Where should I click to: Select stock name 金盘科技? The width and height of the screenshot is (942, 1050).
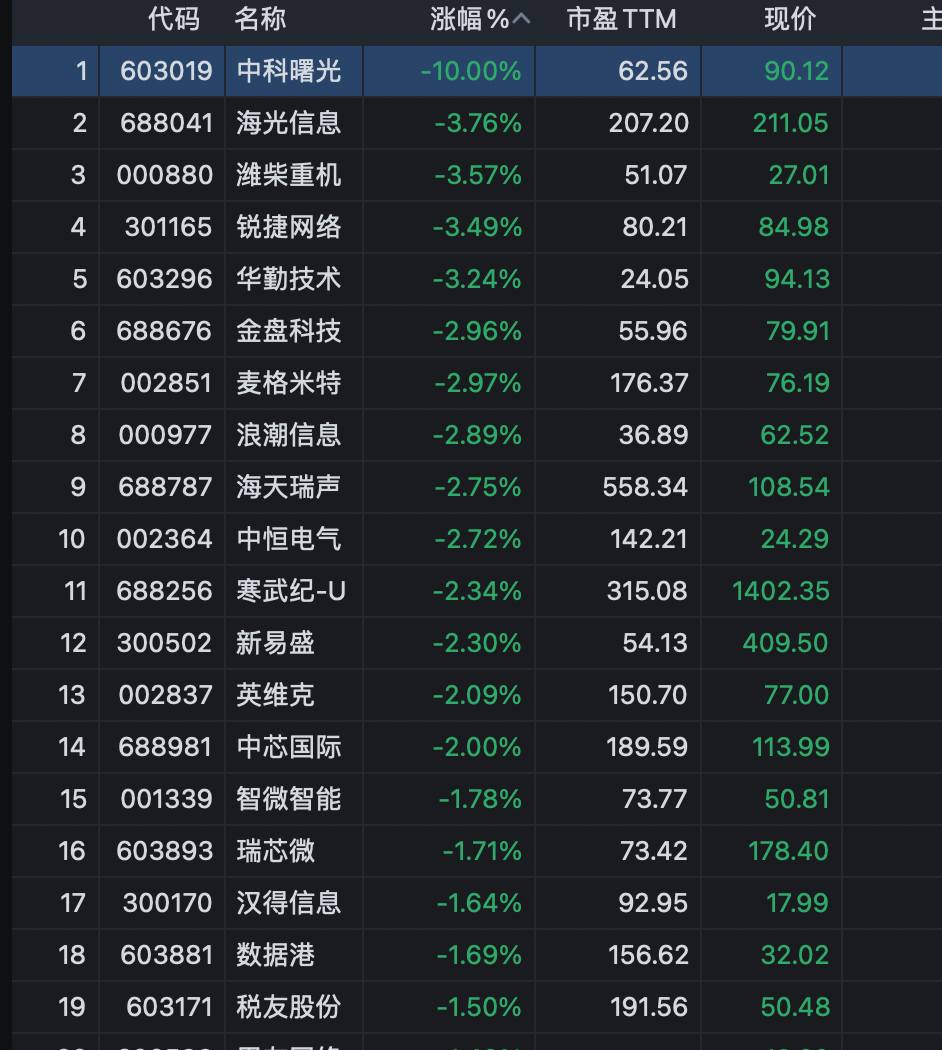(x=289, y=331)
